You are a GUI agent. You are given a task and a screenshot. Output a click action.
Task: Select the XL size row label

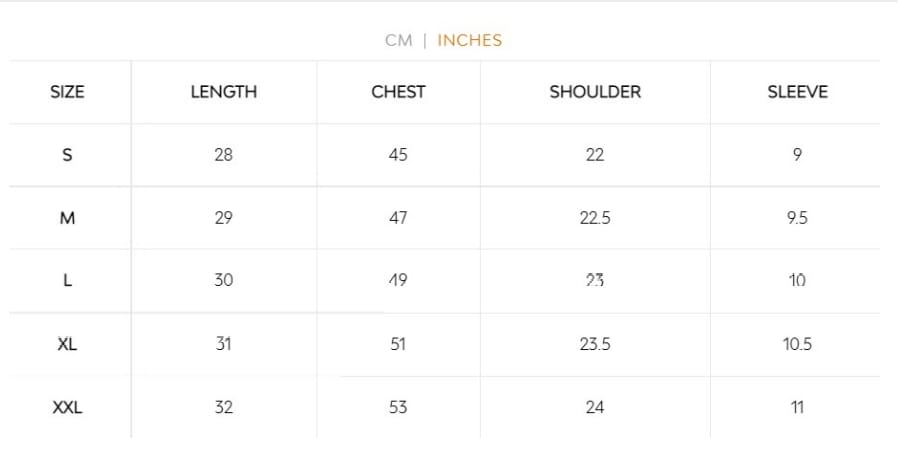[67, 344]
